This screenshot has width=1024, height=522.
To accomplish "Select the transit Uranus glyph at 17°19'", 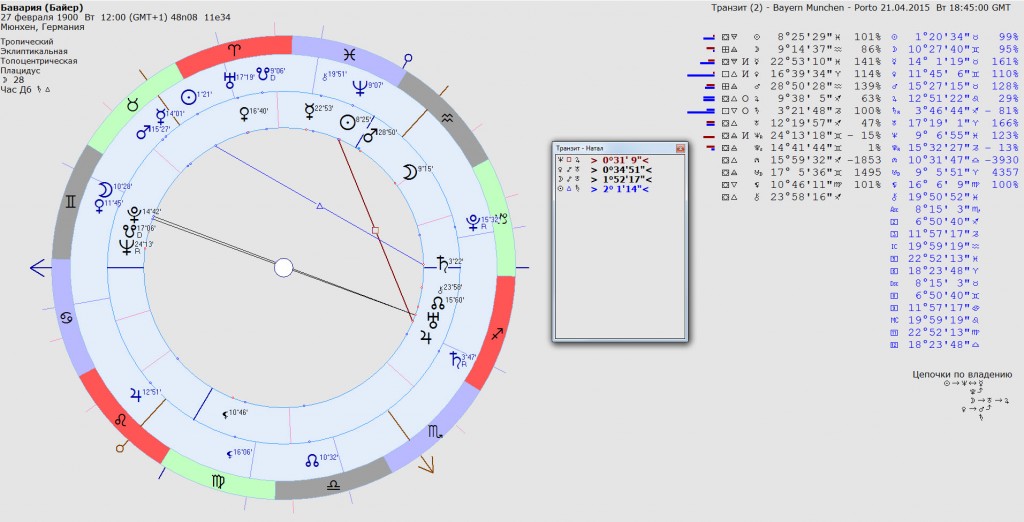I will pyautogui.click(x=229, y=80).
